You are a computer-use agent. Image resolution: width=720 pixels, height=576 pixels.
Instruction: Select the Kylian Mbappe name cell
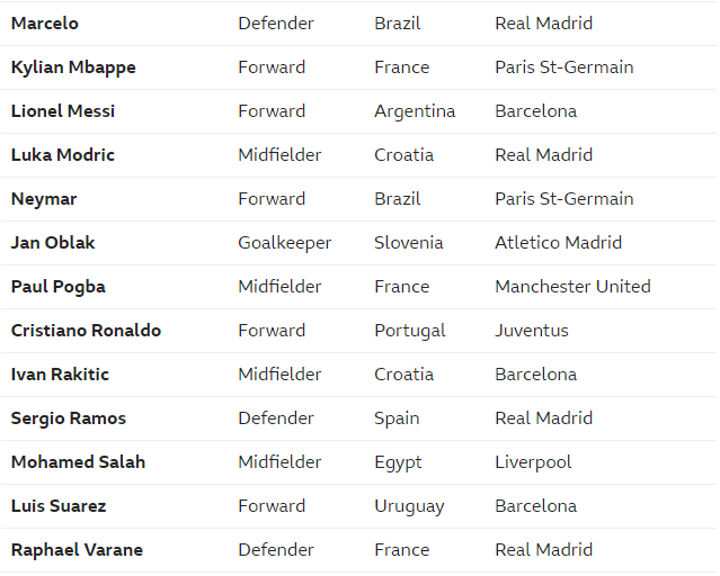click(x=73, y=67)
